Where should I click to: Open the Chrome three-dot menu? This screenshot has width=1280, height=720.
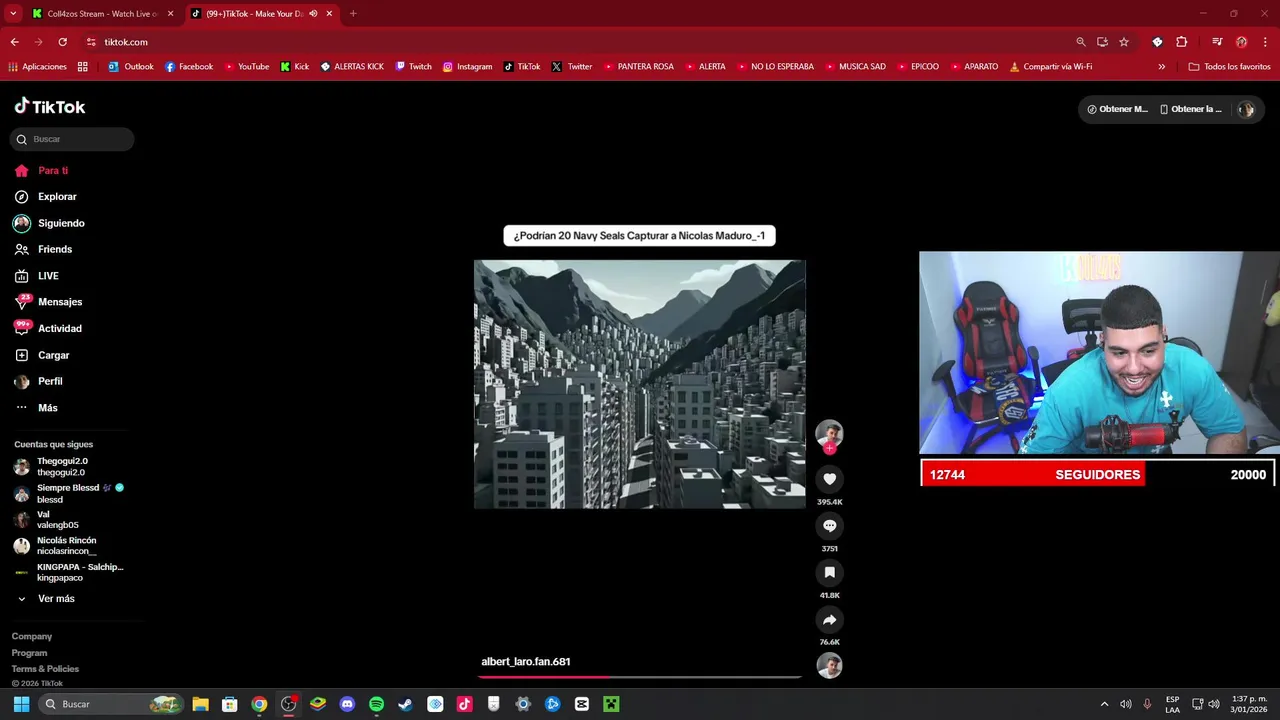pyautogui.click(x=1265, y=42)
